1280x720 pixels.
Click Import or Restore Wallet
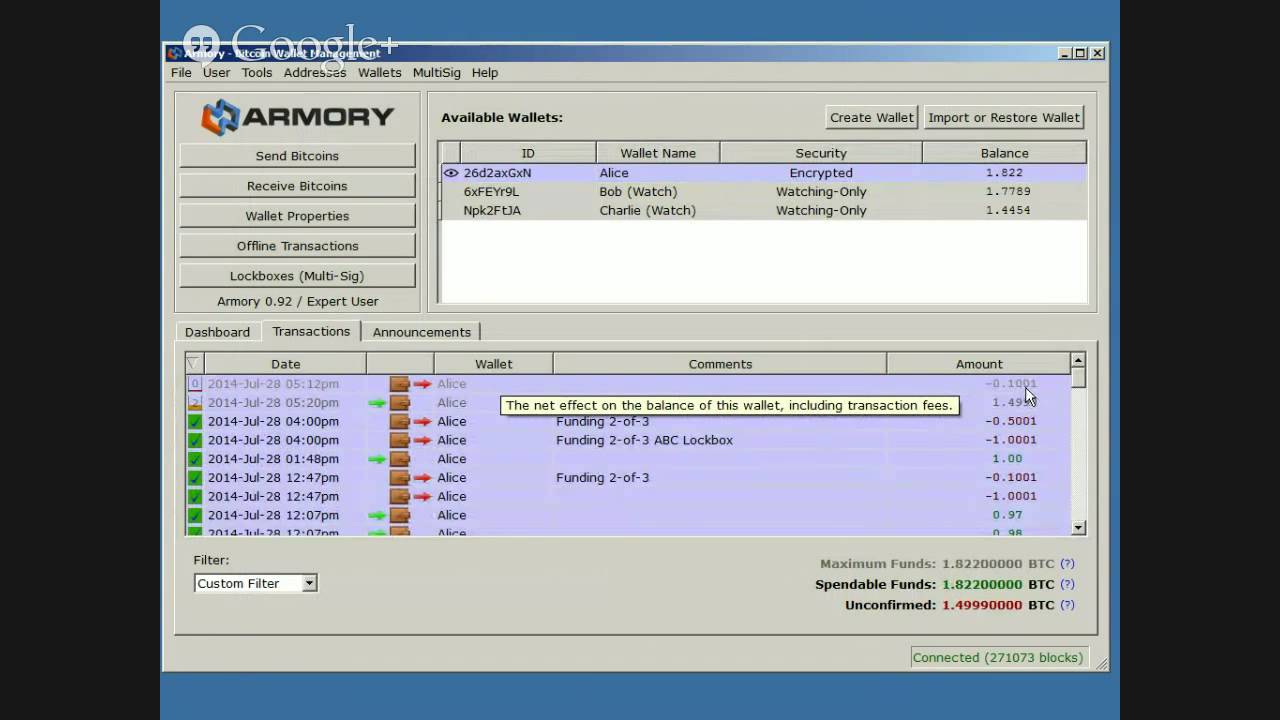[1004, 117]
